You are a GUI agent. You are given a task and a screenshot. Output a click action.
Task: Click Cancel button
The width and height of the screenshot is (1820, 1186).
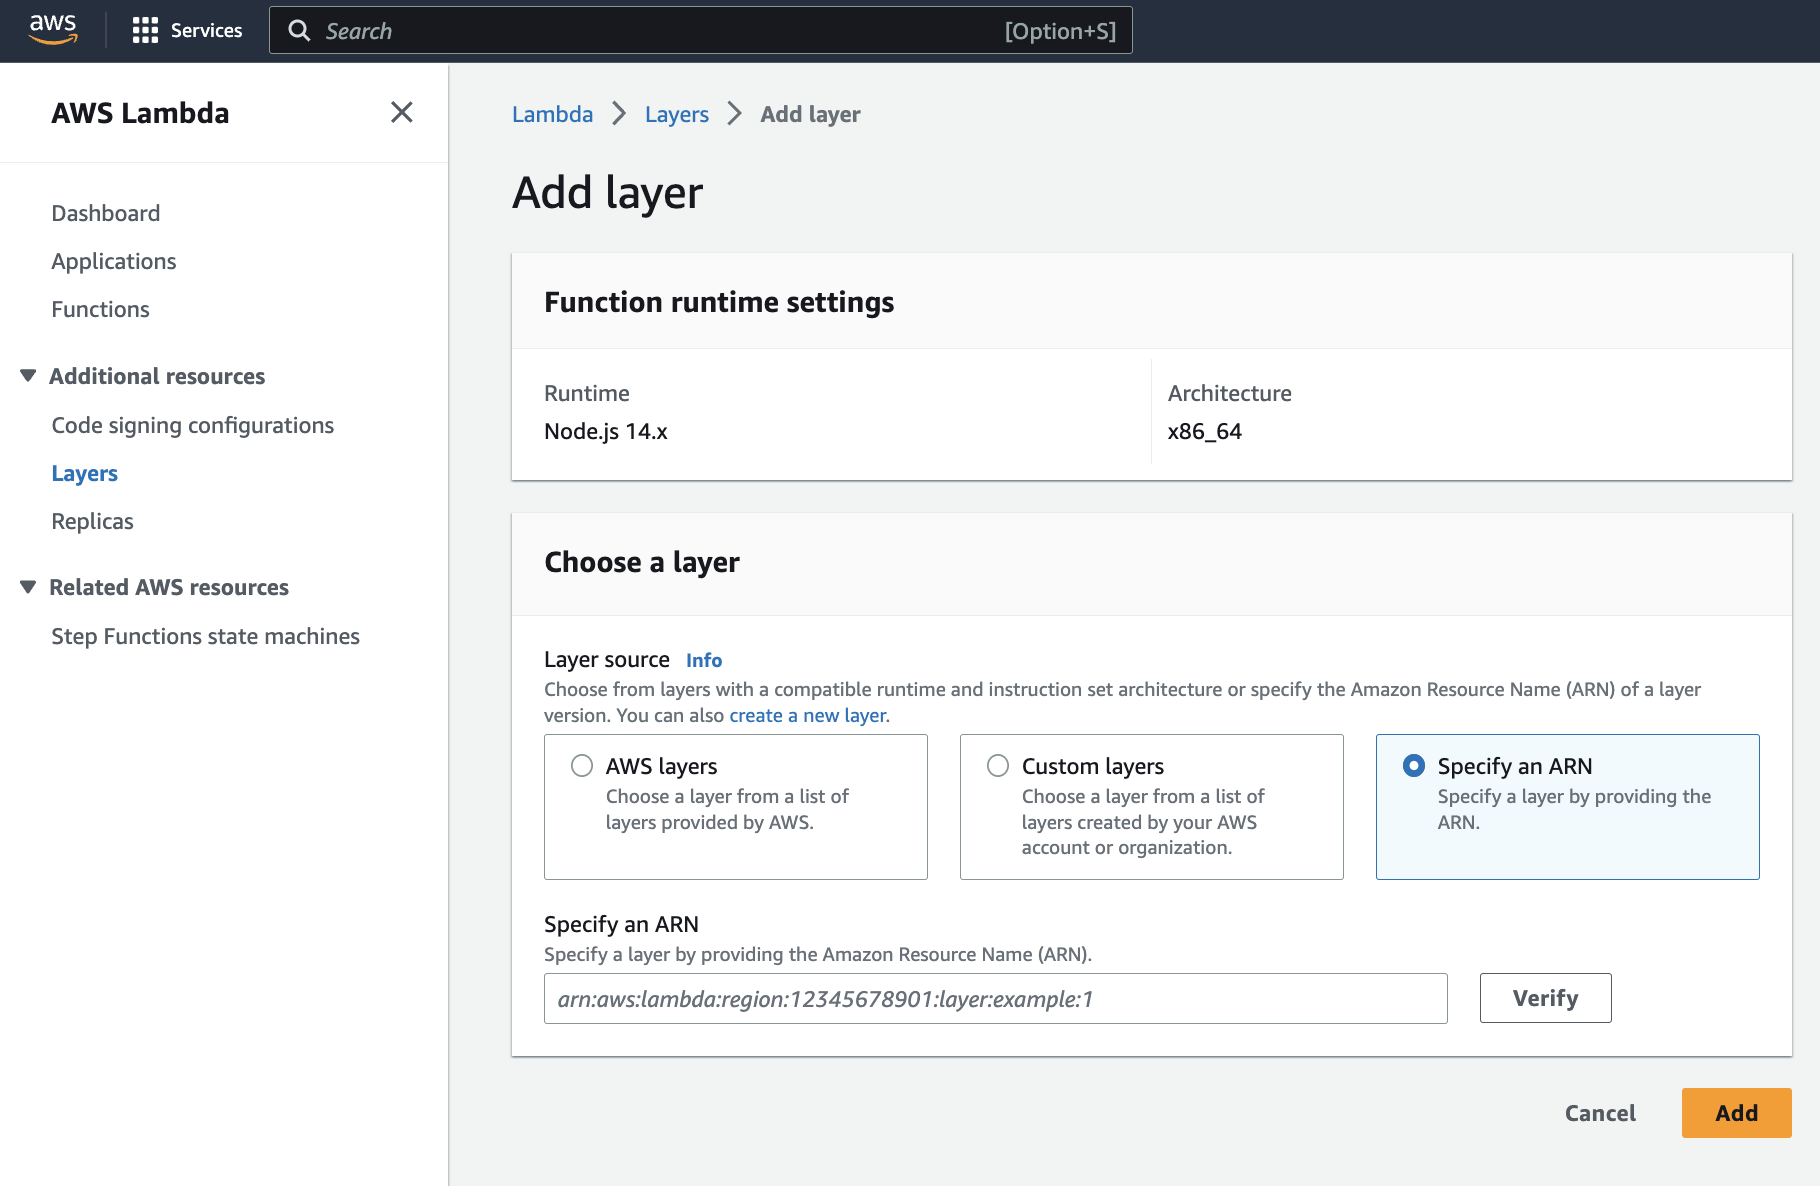(x=1600, y=1113)
